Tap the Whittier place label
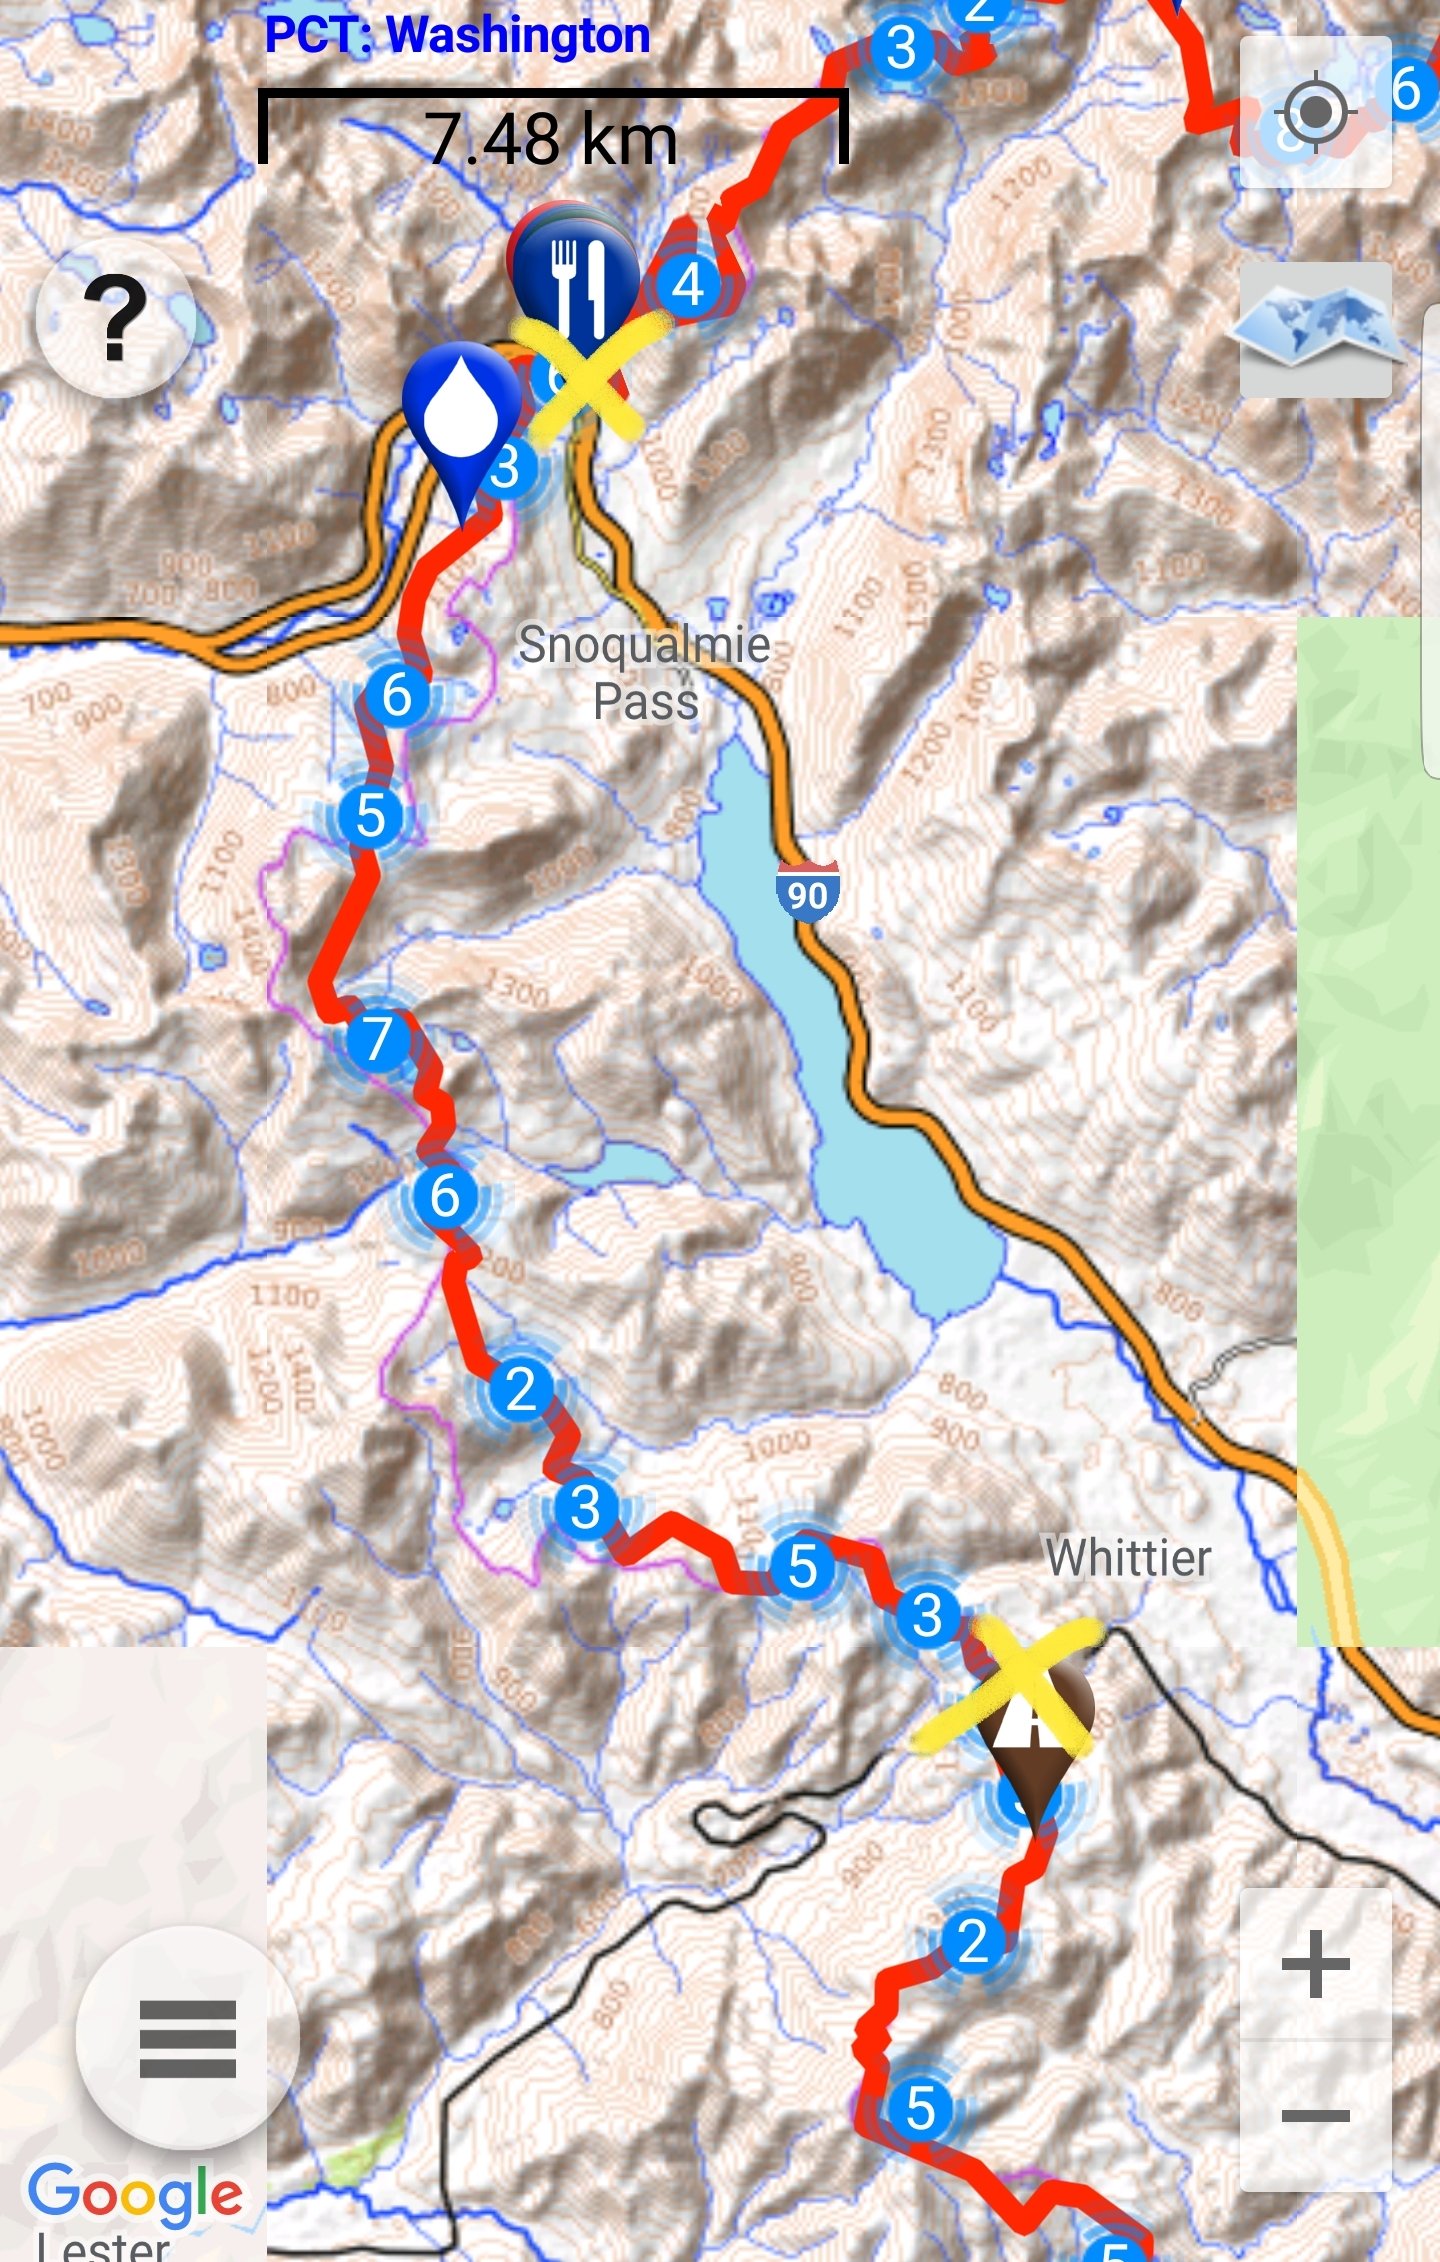 (1128, 1557)
